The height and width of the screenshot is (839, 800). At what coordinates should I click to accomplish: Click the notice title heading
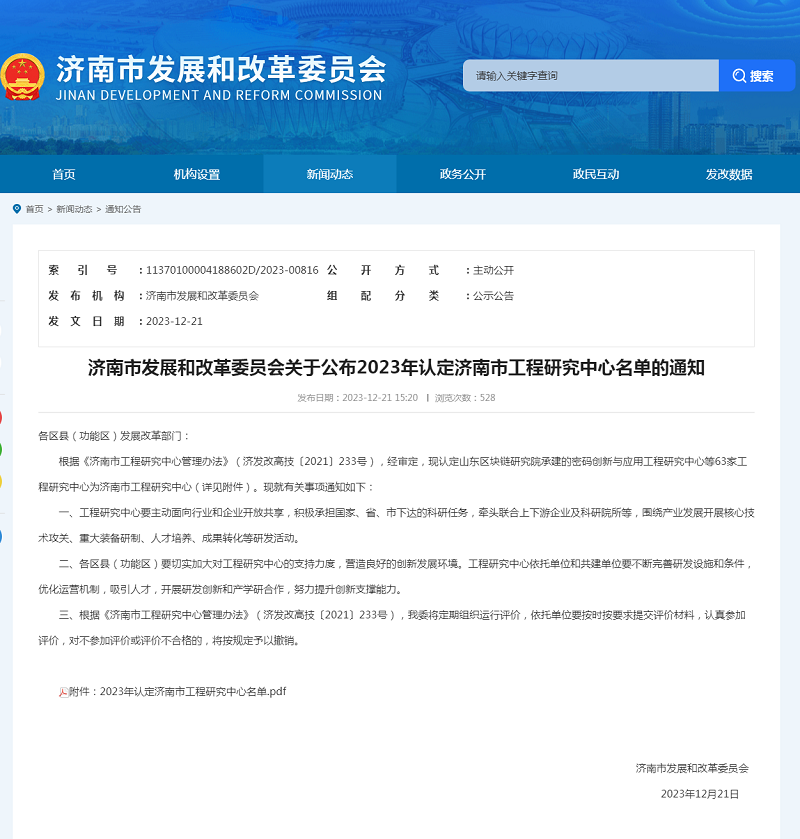pyautogui.click(x=396, y=368)
